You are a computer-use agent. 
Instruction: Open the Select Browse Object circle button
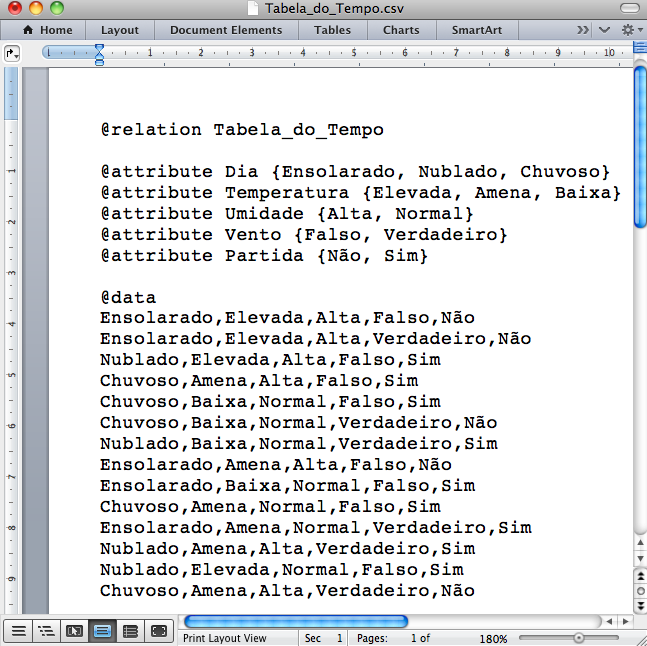639,590
